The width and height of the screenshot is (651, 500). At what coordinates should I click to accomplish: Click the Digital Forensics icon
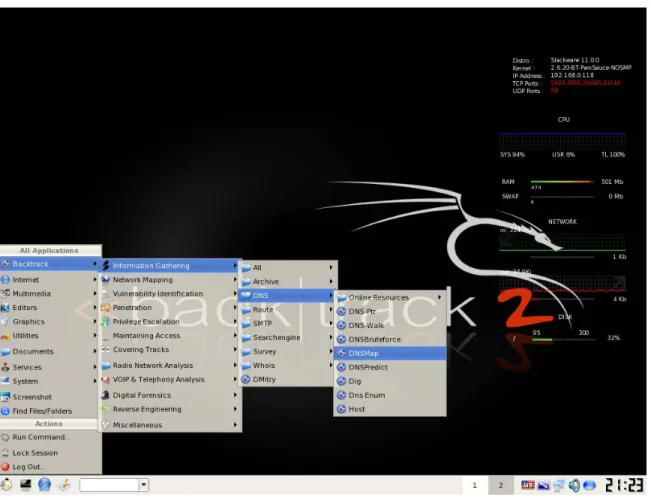(x=106, y=395)
